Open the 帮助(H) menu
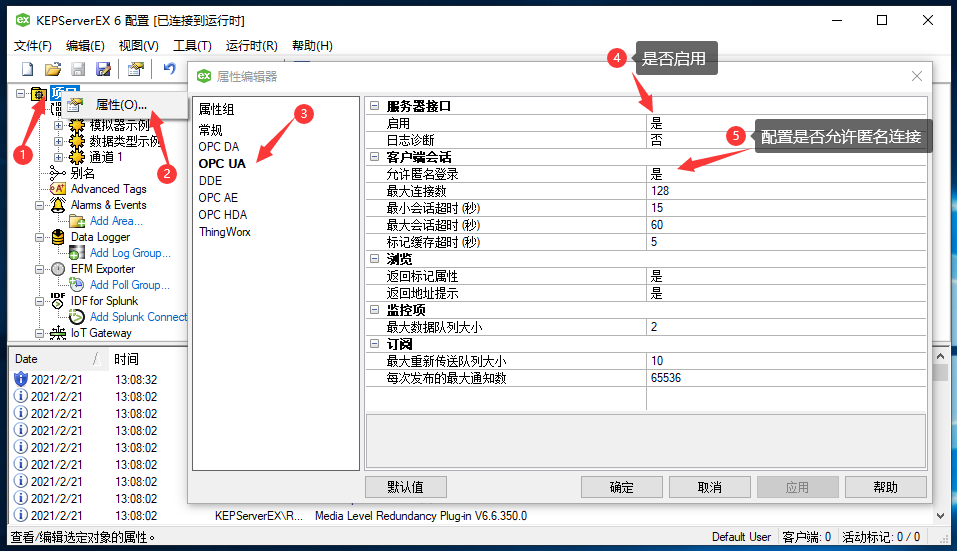The width and height of the screenshot is (957, 551). [x=312, y=46]
